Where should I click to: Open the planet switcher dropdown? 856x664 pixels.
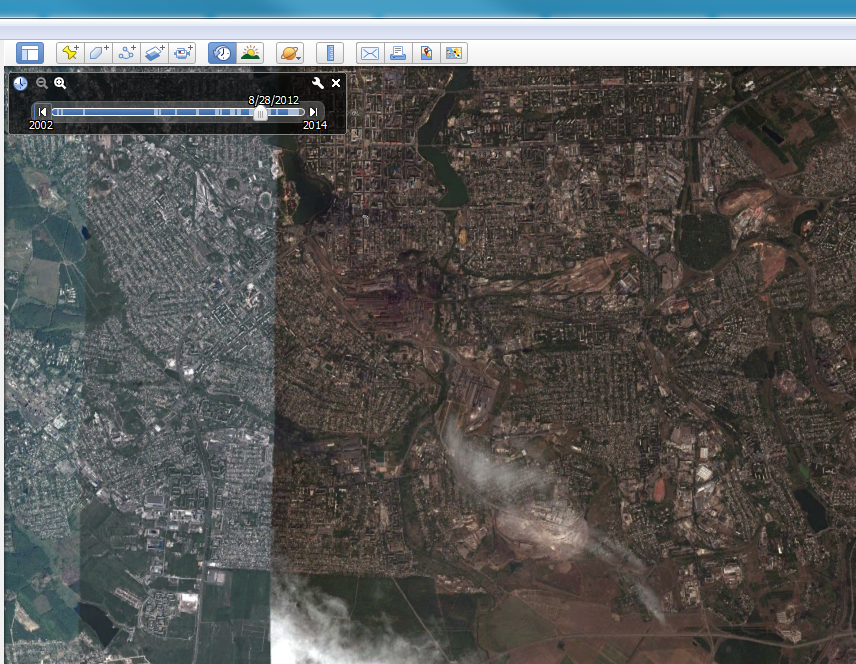click(290, 53)
